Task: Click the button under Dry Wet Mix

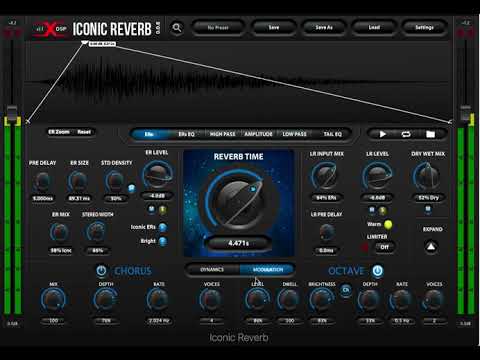Action: (428, 209)
